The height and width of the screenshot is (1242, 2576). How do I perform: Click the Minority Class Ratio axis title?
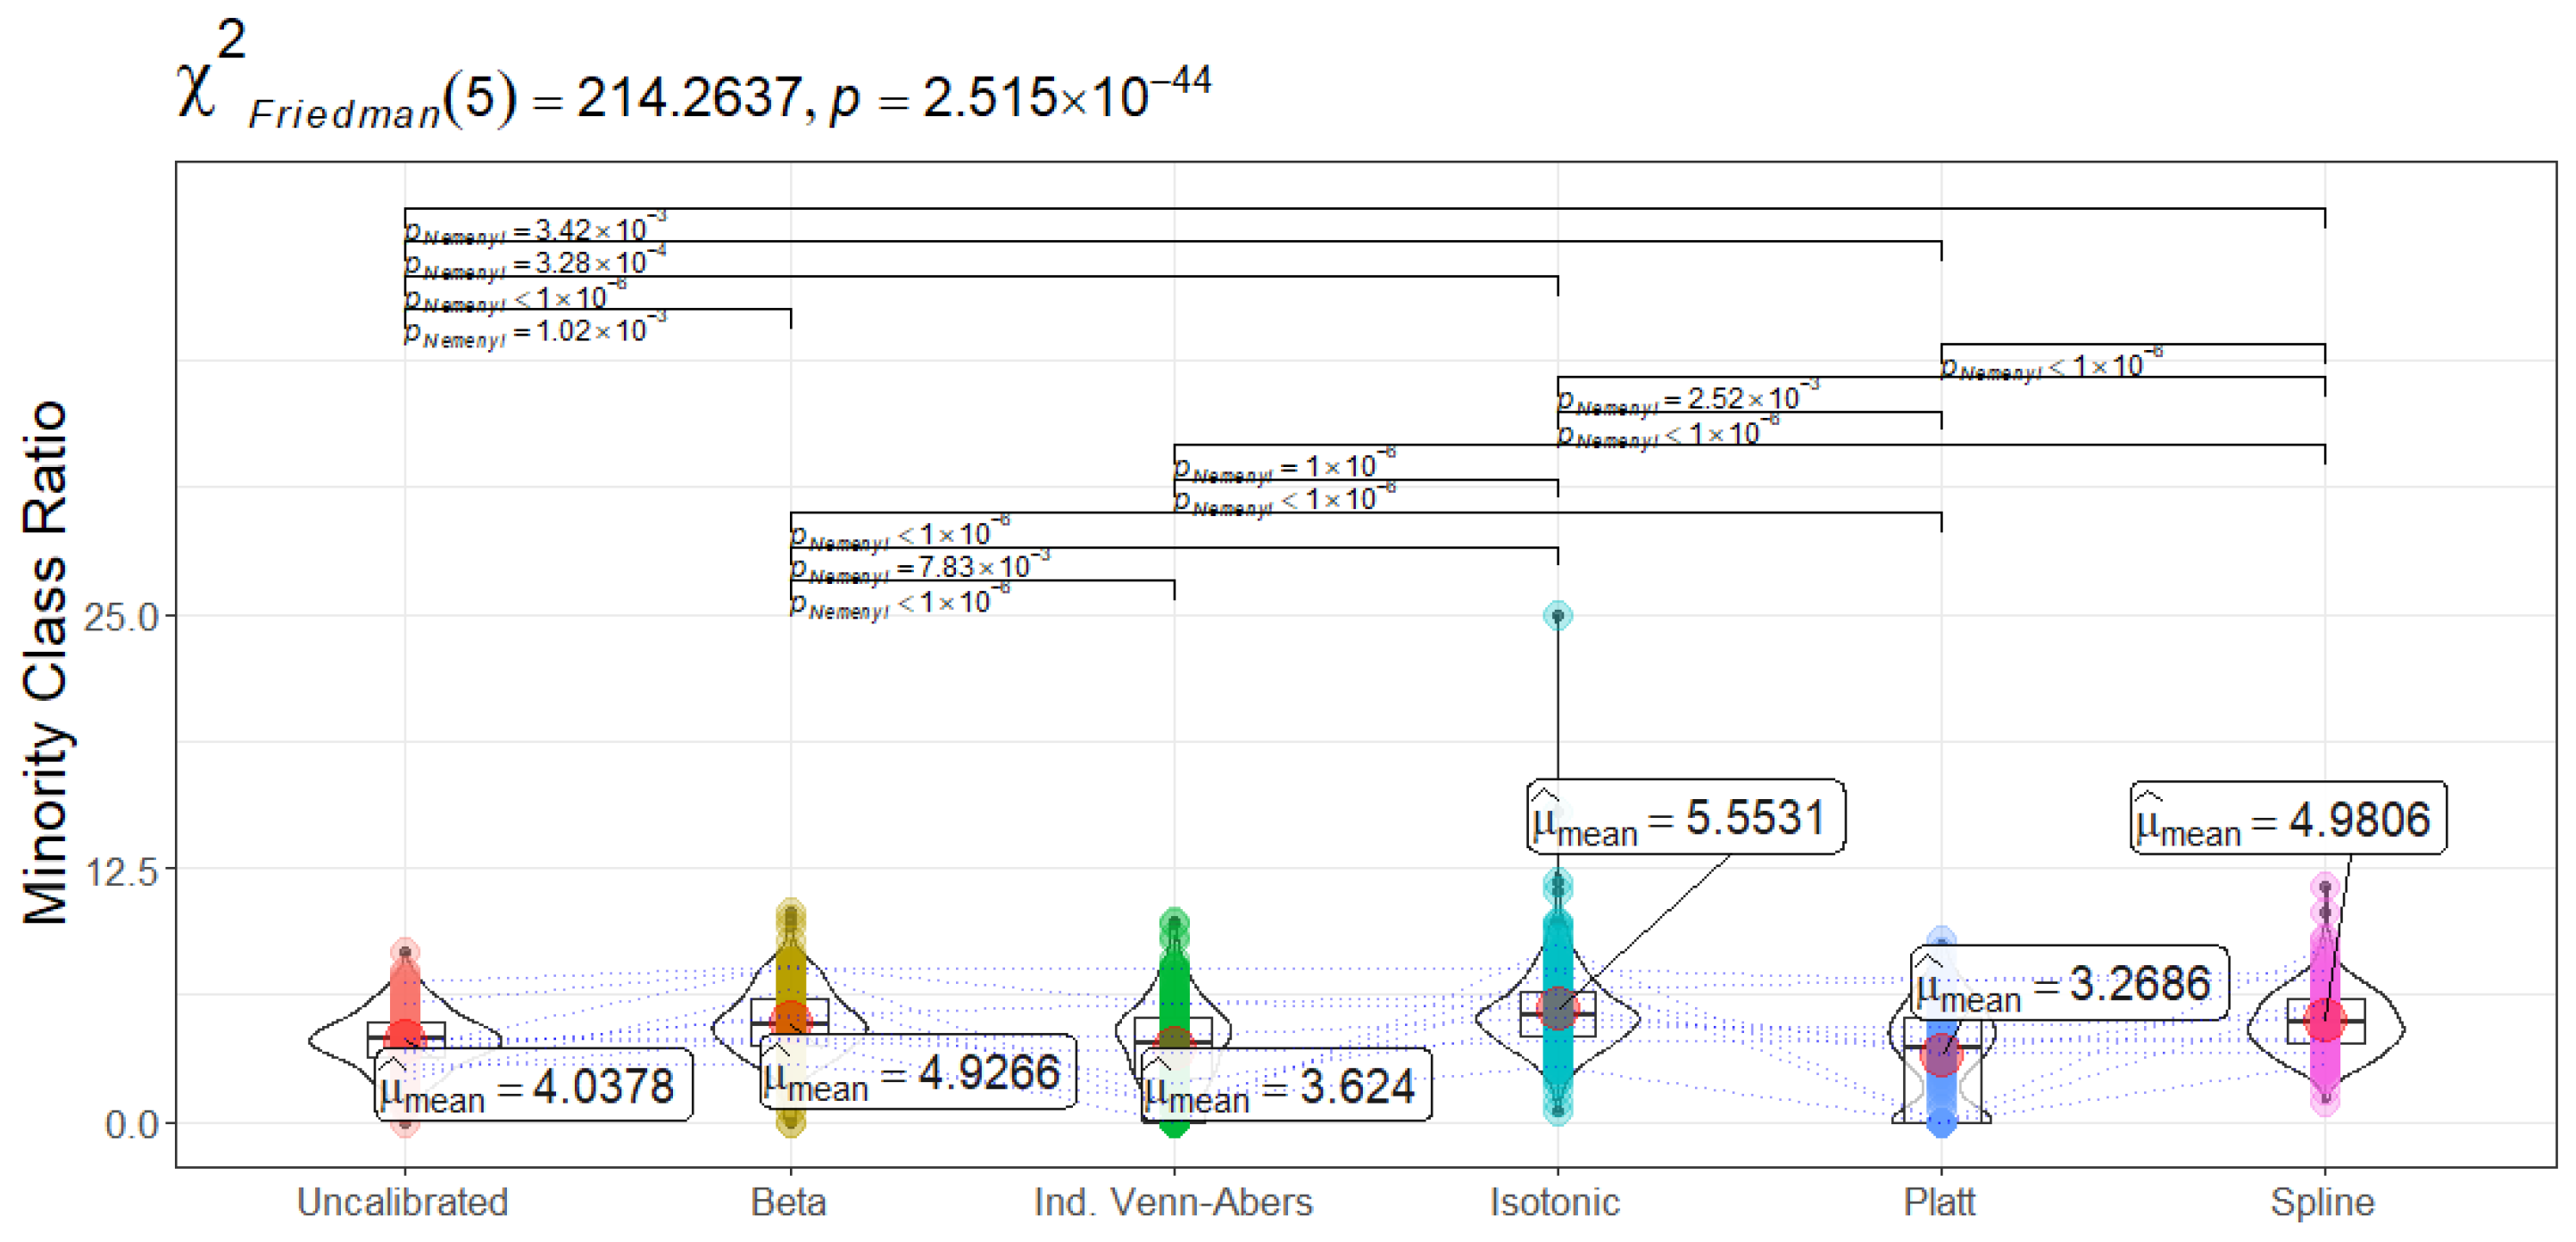[x=46, y=662]
